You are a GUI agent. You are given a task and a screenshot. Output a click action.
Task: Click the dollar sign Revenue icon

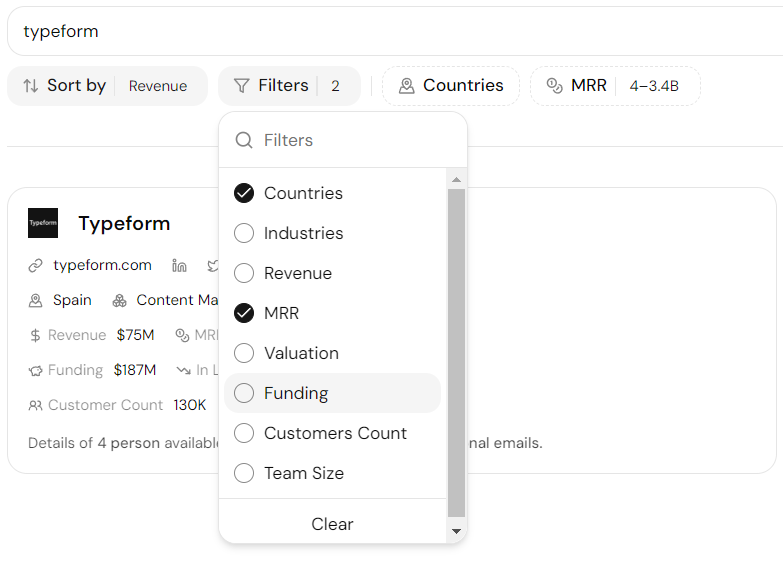pyautogui.click(x=35, y=335)
